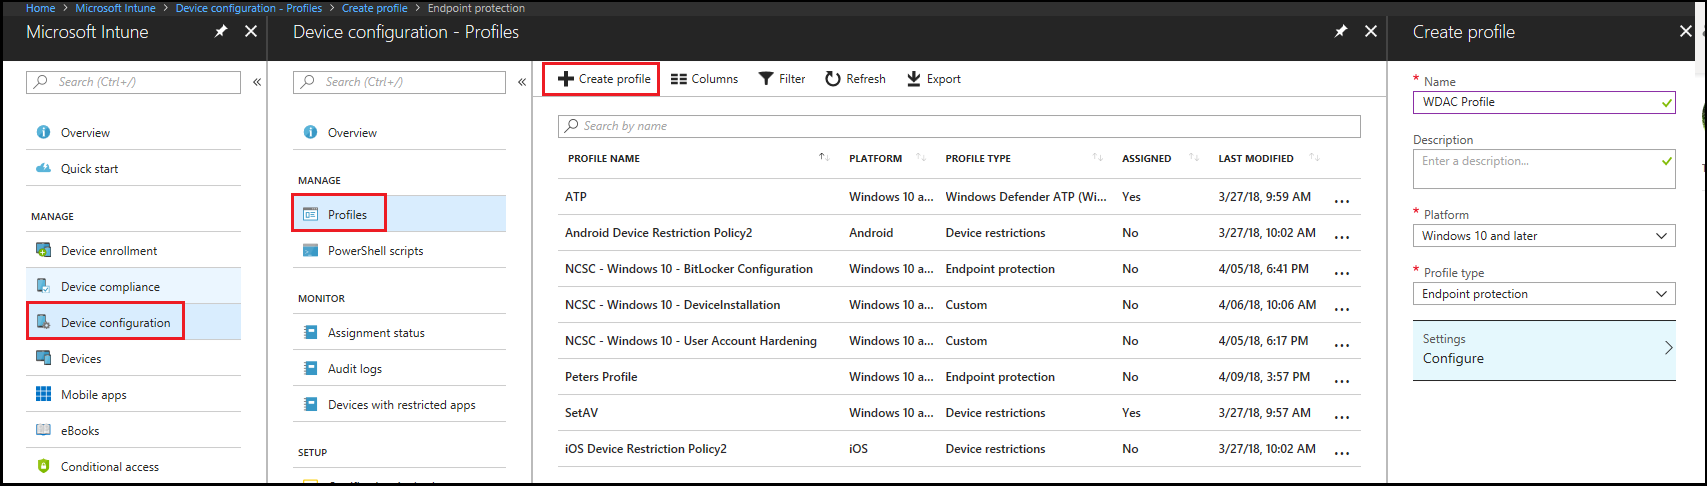Open Settings Configure panel

1543,350
